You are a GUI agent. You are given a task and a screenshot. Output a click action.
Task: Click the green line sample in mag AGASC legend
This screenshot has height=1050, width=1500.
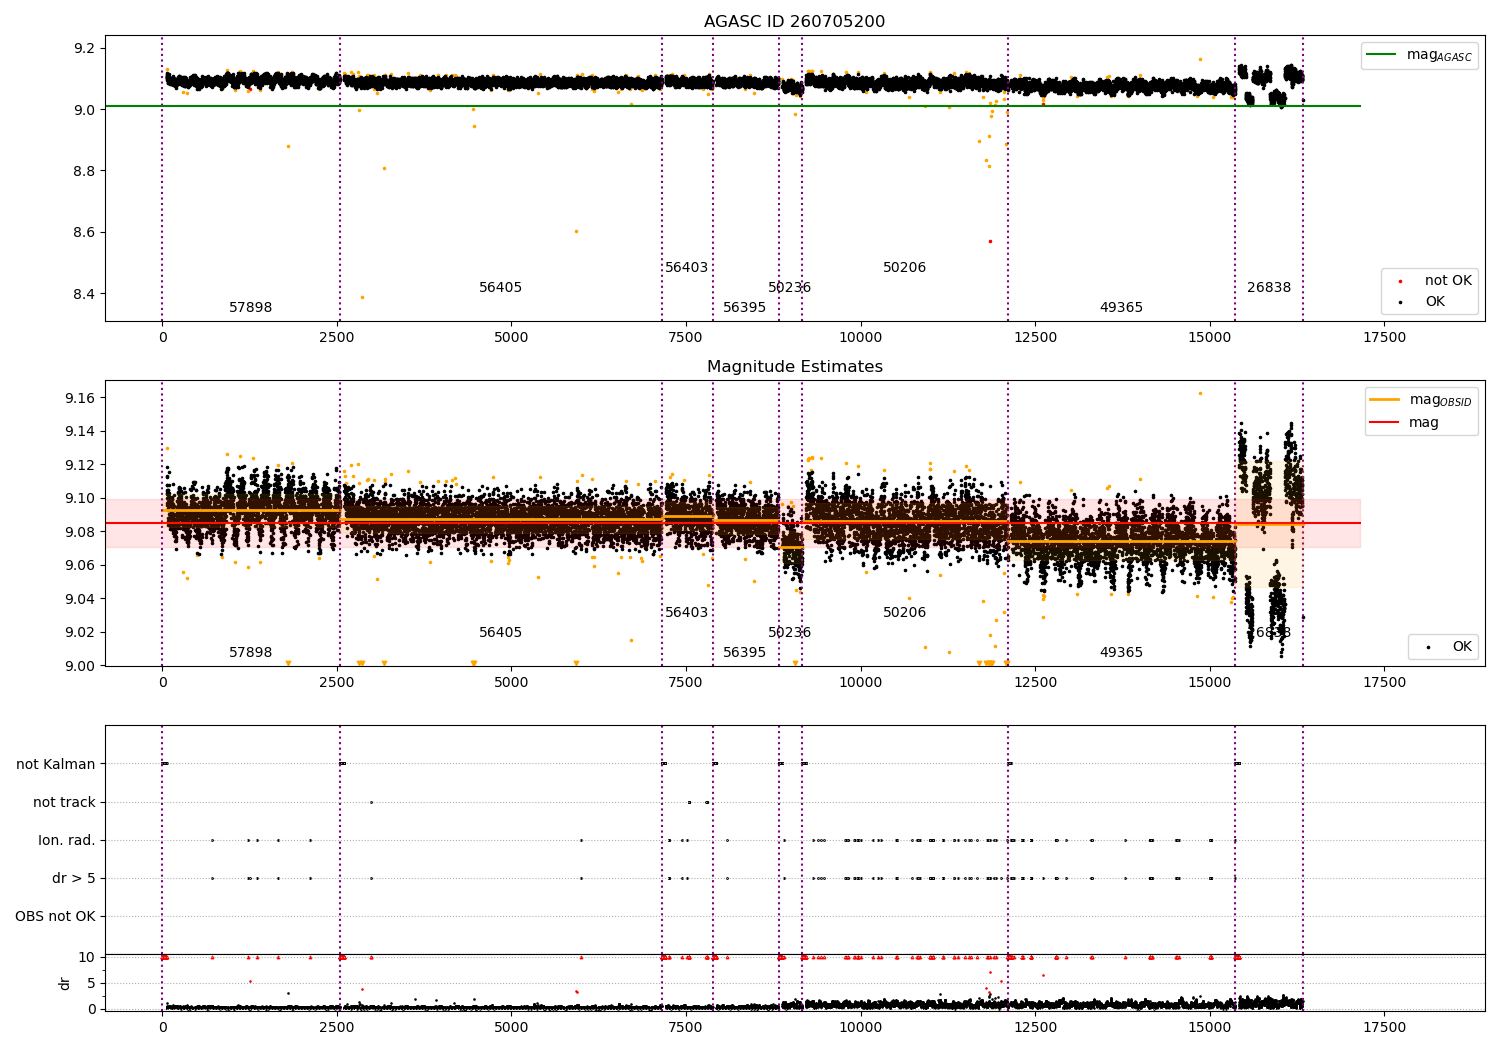tap(1382, 55)
